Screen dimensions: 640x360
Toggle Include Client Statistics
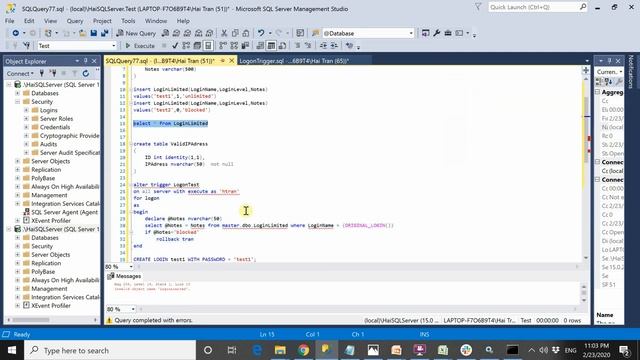(x=245, y=46)
